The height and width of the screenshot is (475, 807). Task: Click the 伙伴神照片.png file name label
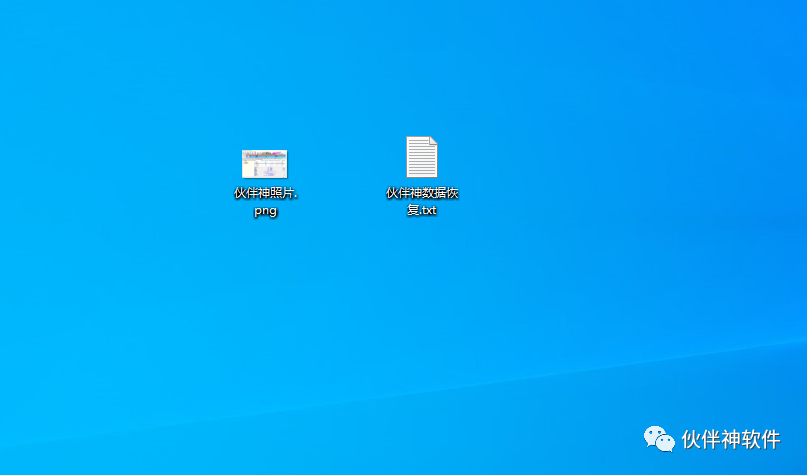266,202
